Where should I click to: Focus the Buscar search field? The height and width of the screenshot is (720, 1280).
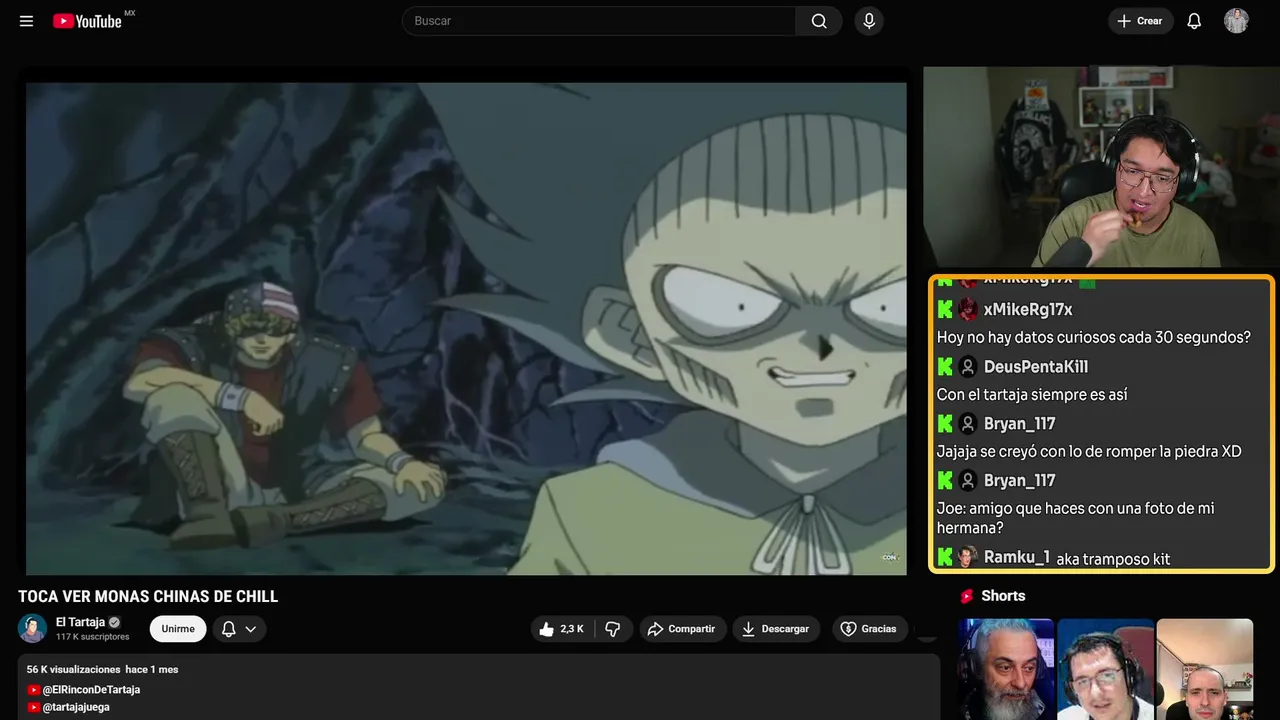pyautogui.click(x=599, y=21)
